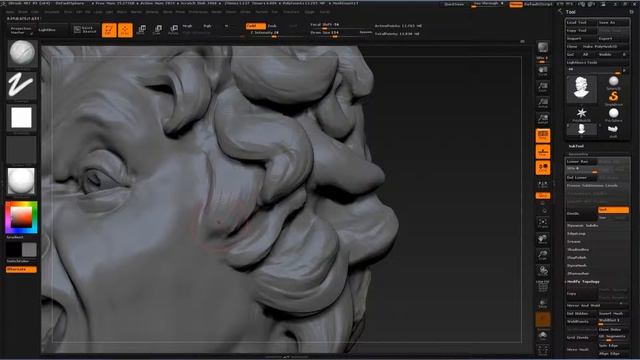The image size is (640, 360).
Task: Toggle Edit mode button
Action: [109, 30]
